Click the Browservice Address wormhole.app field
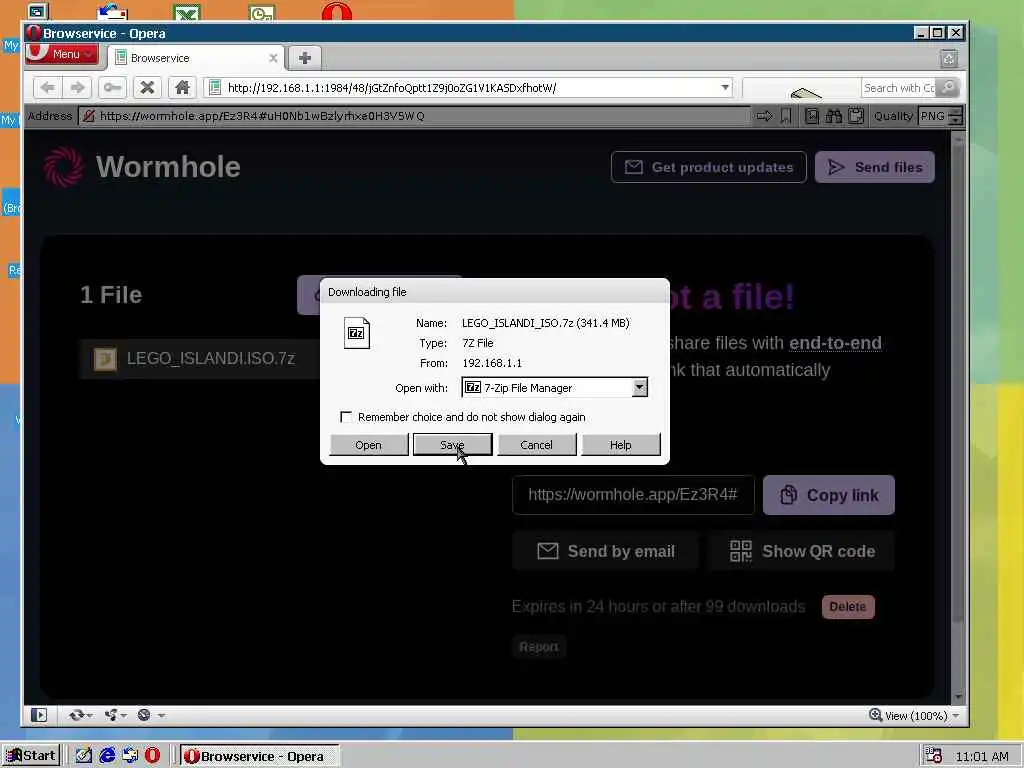Viewport: 1024px width, 768px height. pos(415,116)
